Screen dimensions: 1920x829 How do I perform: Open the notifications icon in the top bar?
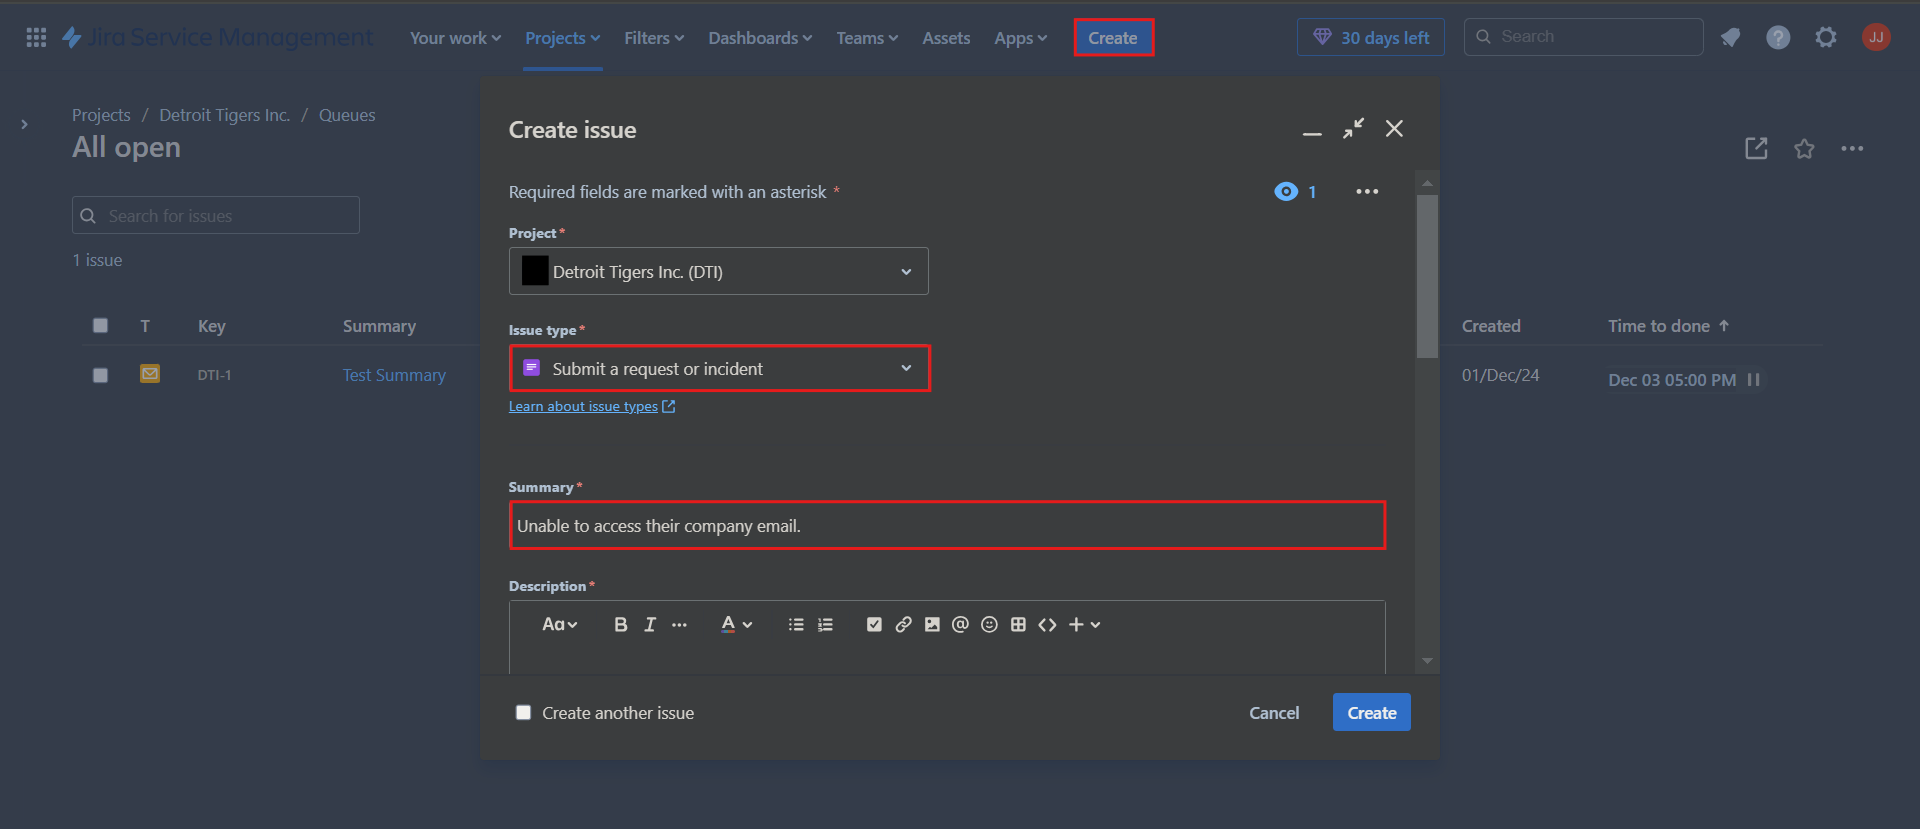[1730, 37]
